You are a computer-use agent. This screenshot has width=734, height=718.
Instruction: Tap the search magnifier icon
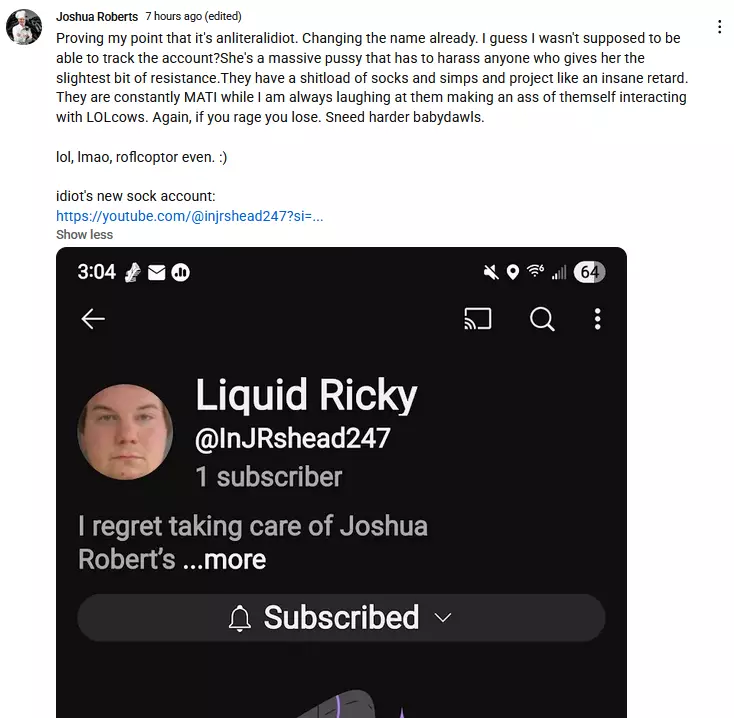[x=542, y=319]
